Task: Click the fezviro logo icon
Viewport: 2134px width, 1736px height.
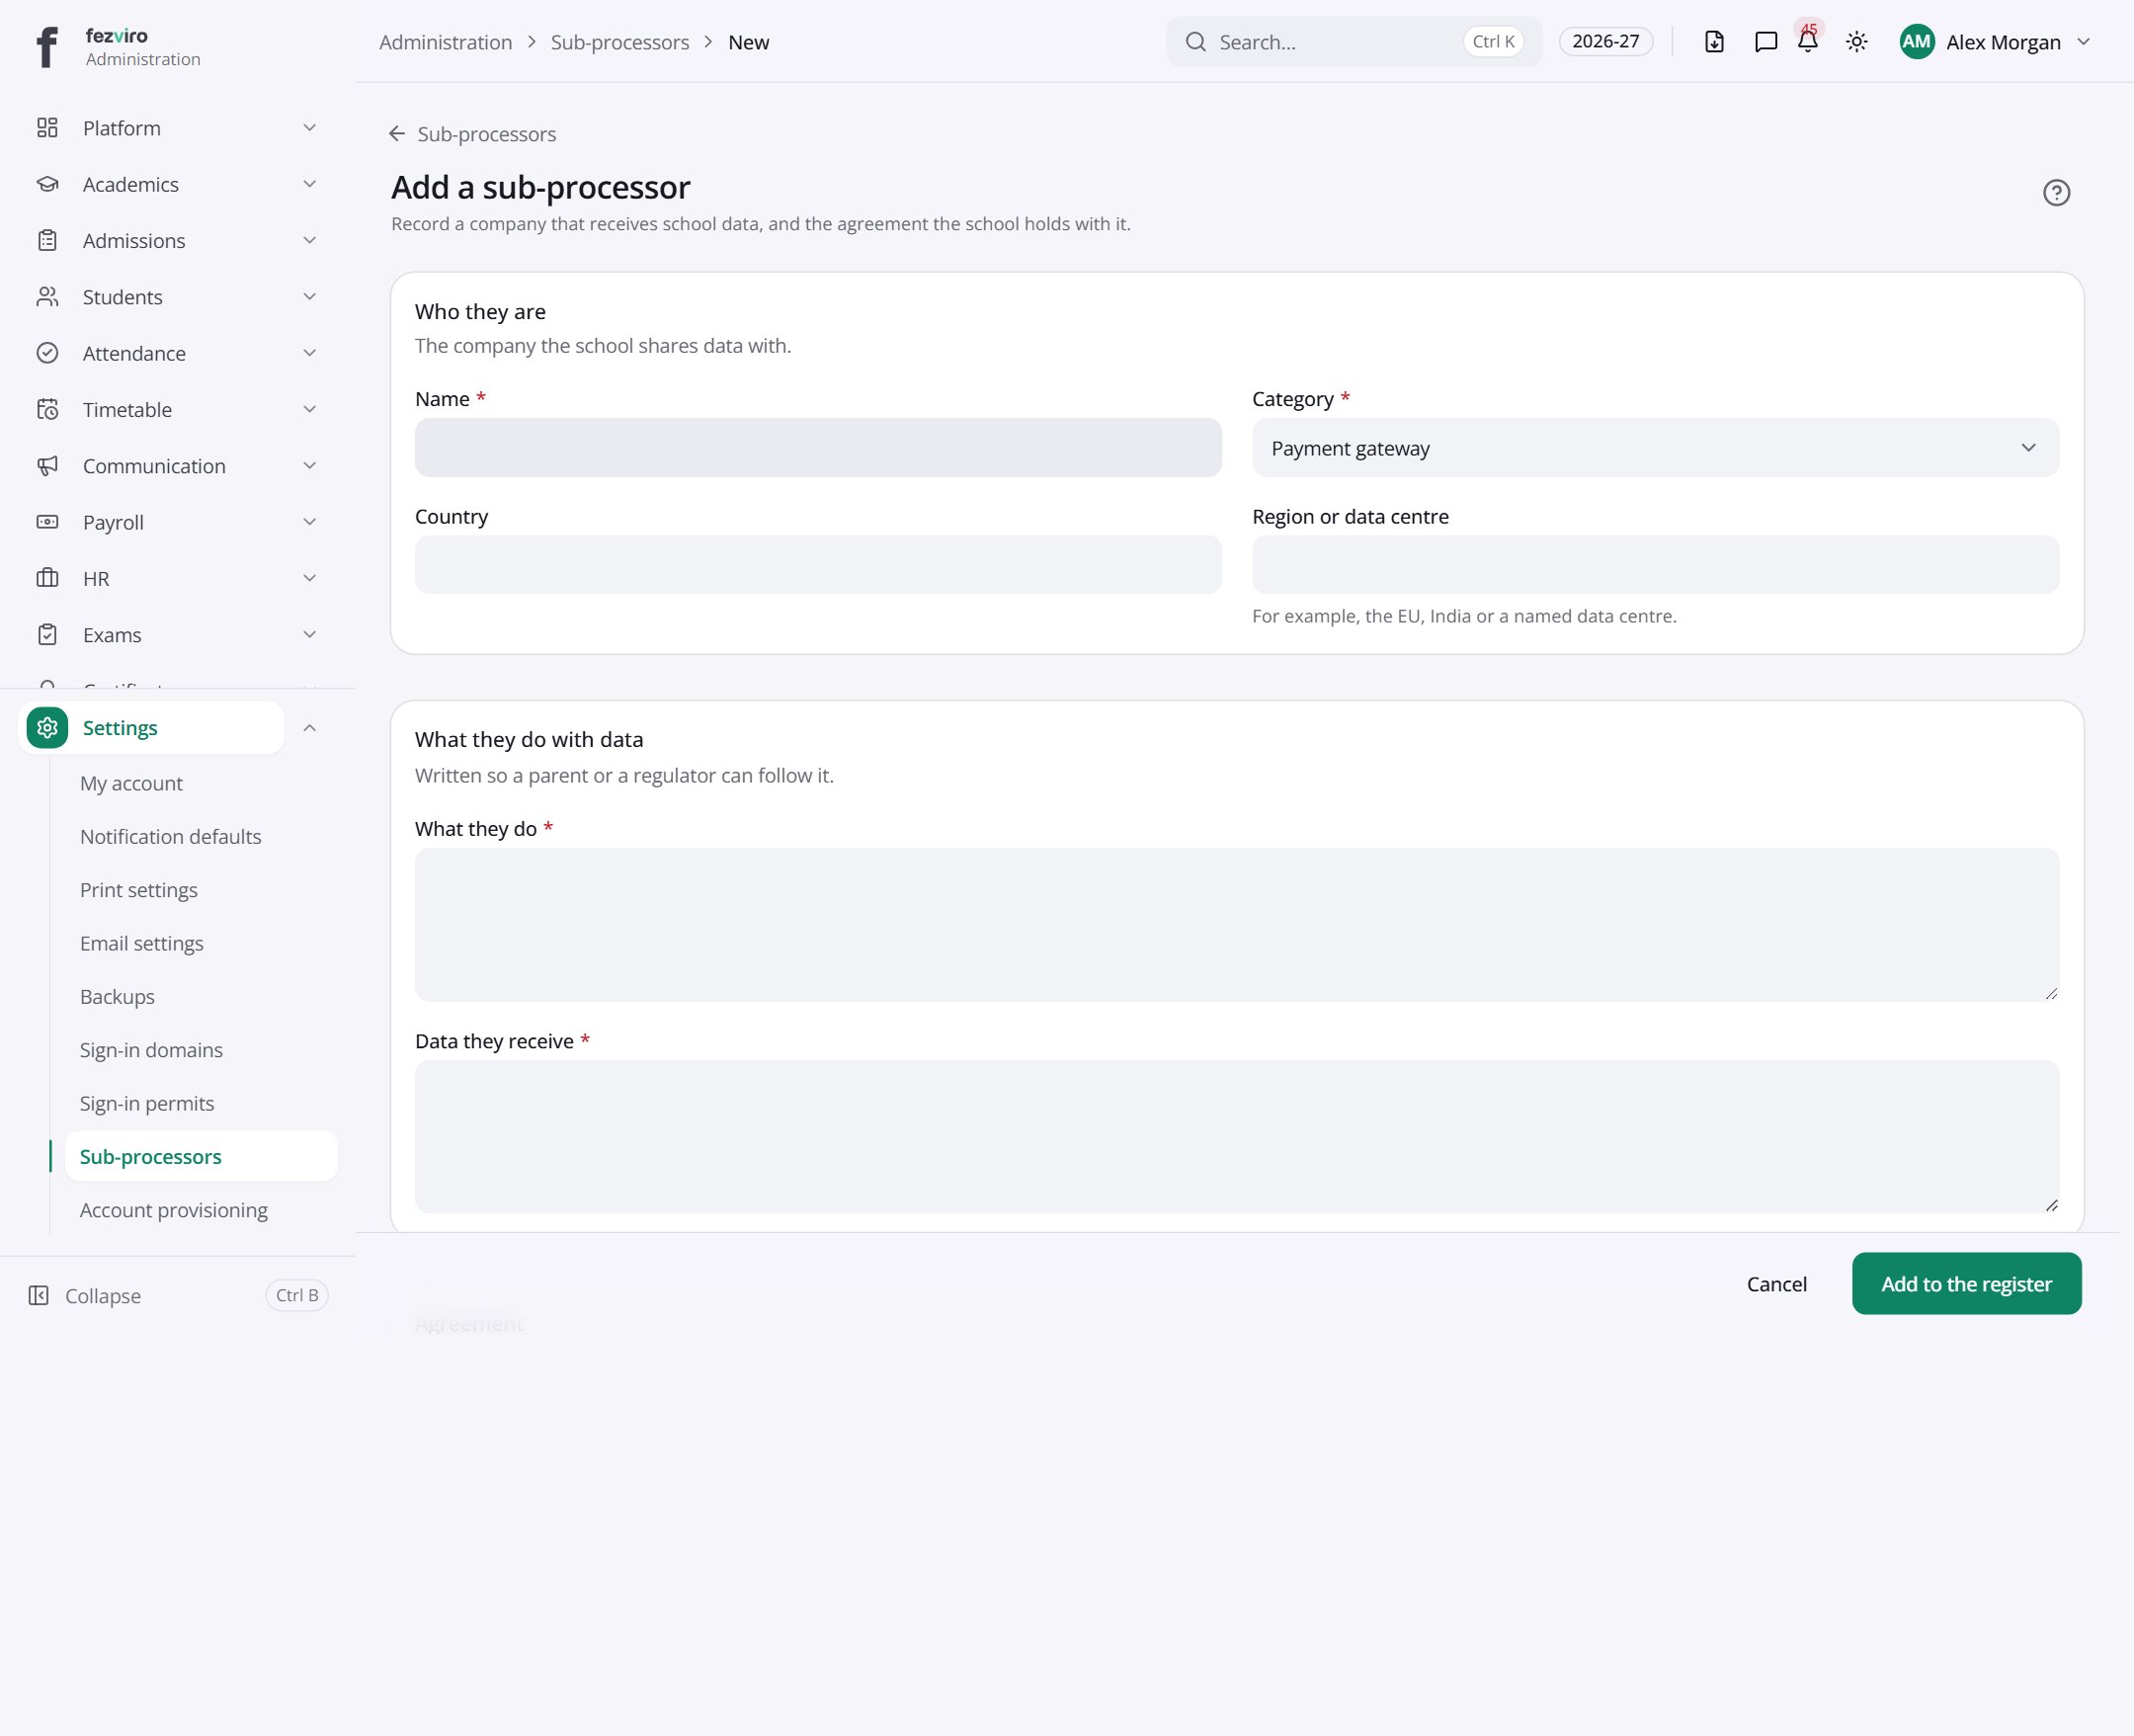Action: click(x=47, y=46)
